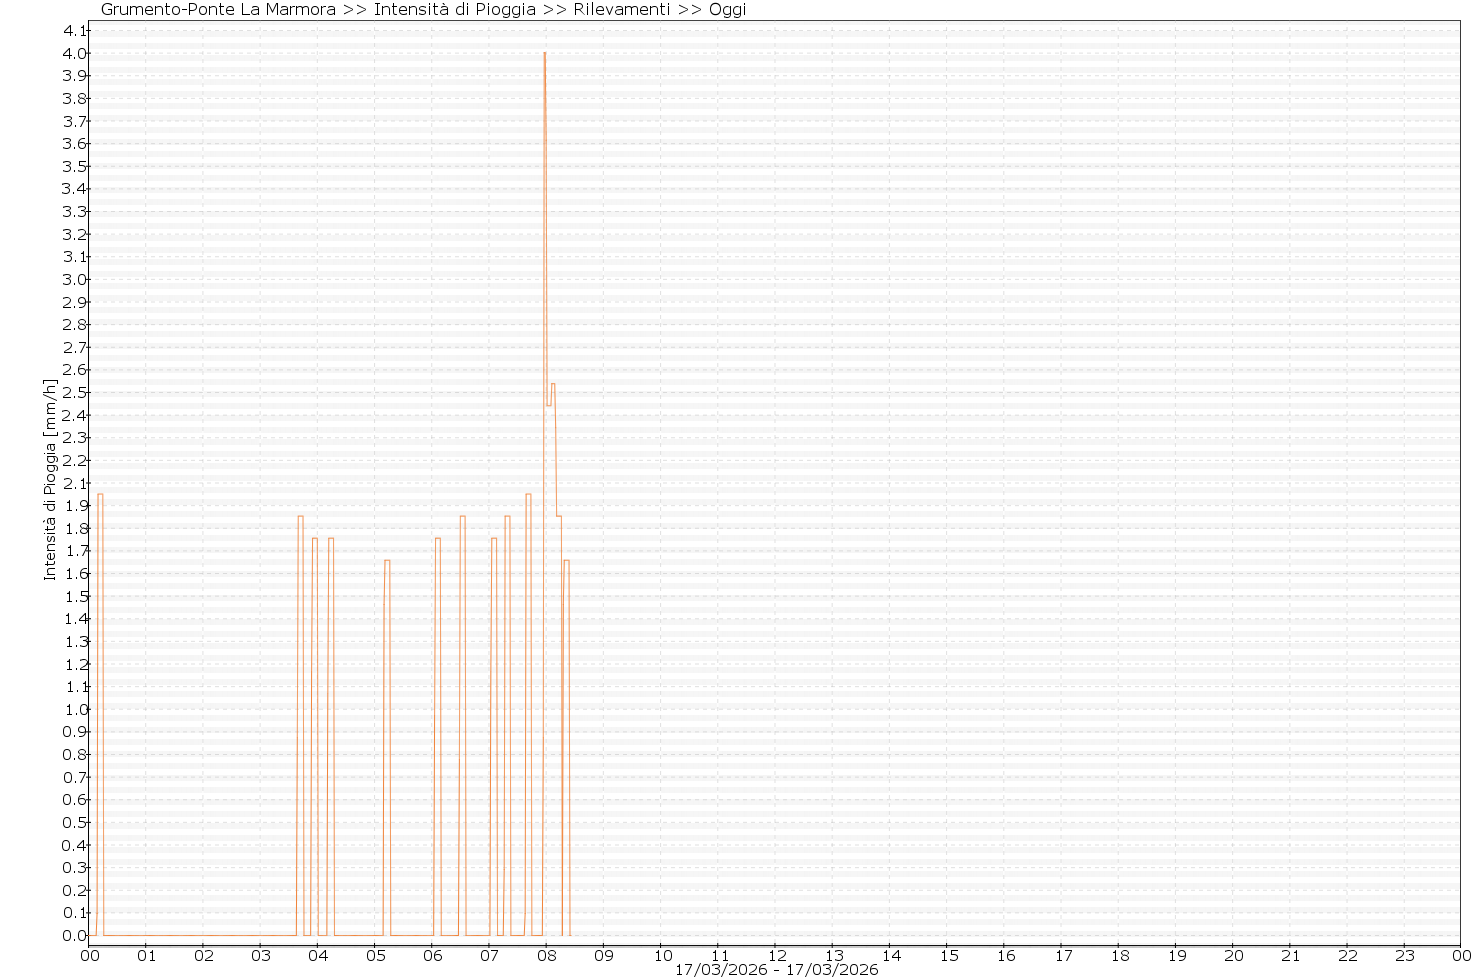Click the 1.0 value on the y-axis
The image size is (1480, 980).
[x=75, y=709]
